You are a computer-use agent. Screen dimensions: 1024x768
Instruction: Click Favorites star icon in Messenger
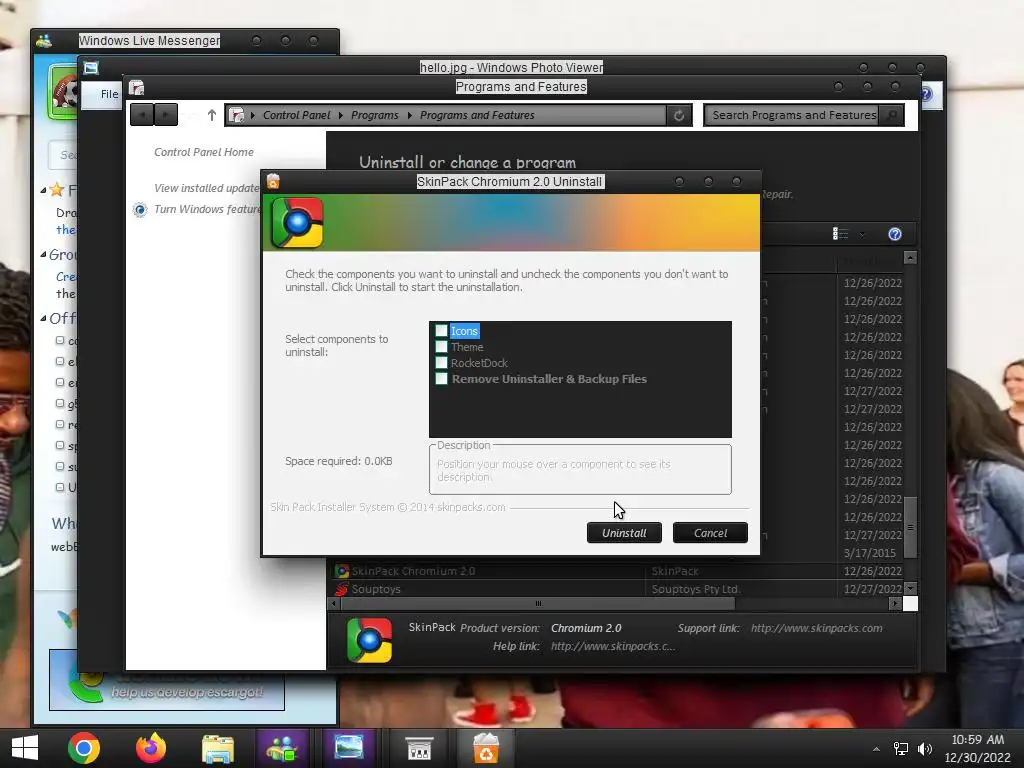coord(57,190)
